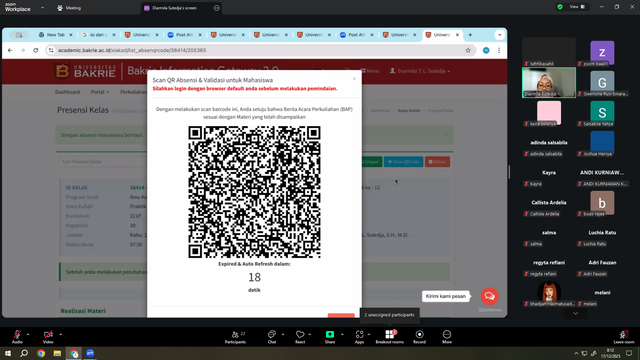Click the Windows notification center icon
The height and width of the screenshot is (360, 640).
pyautogui.click(x=629, y=353)
